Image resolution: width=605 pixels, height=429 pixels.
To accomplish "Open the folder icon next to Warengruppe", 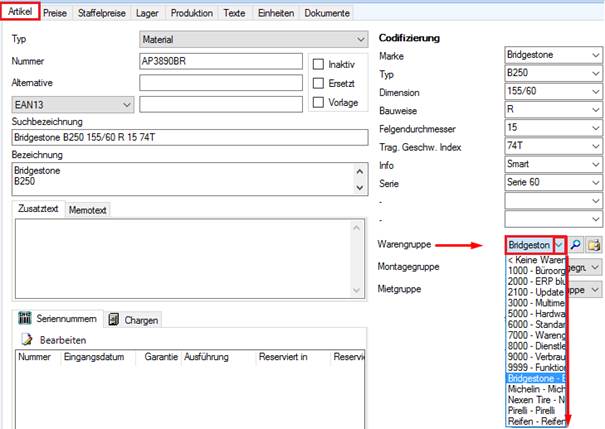I will pos(594,245).
